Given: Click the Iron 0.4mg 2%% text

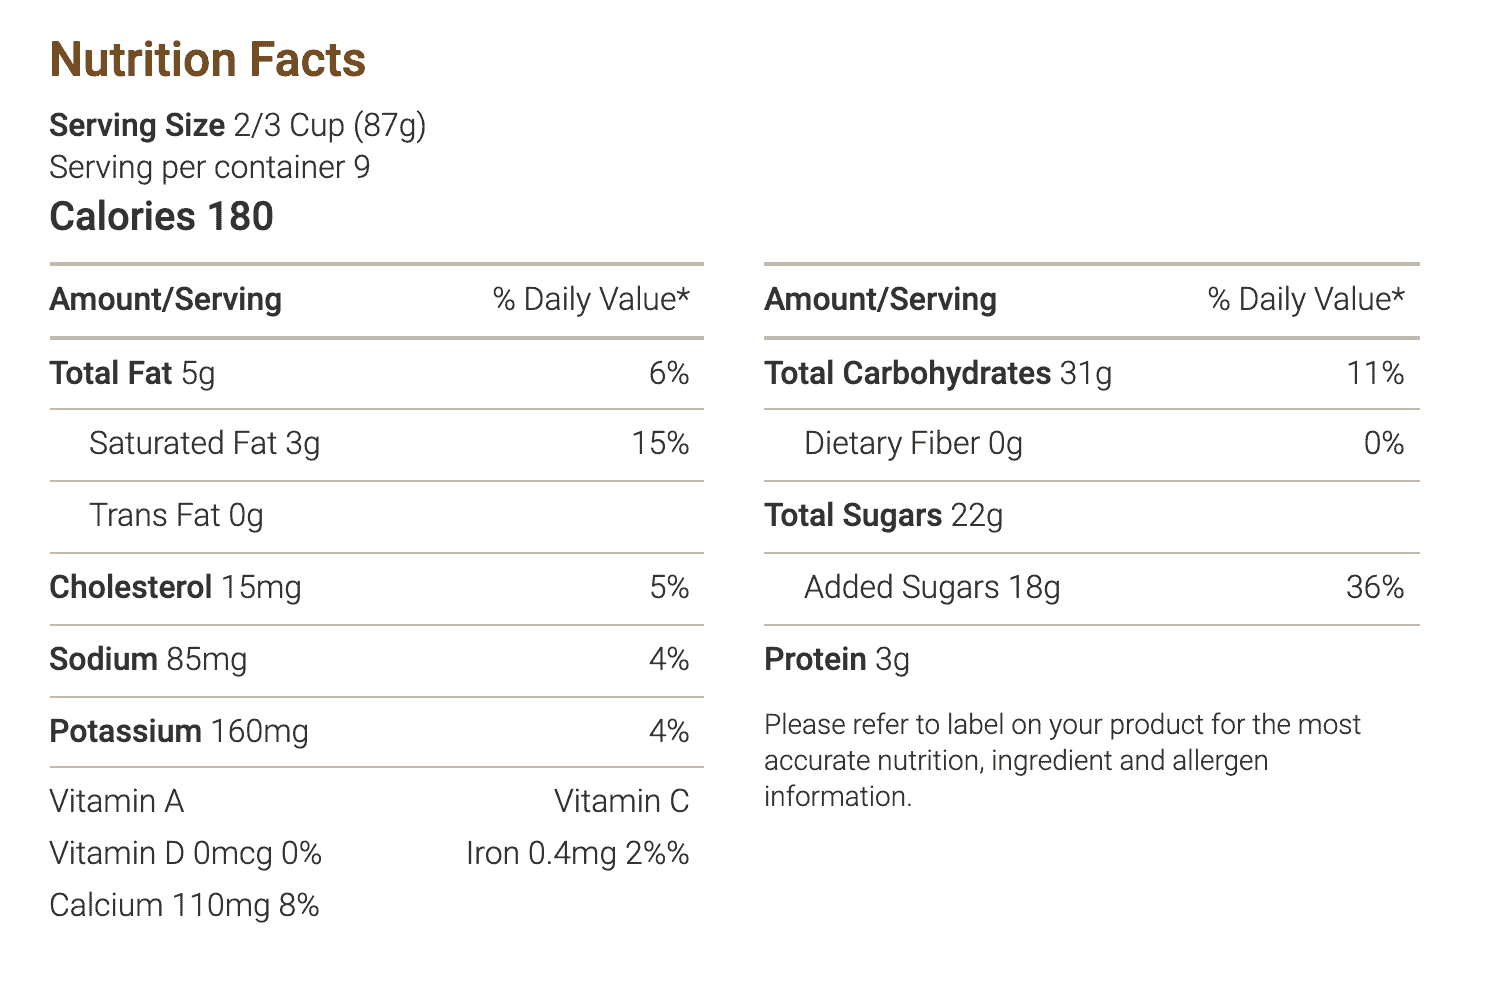Looking at the screenshot, I should coord(578,854).
